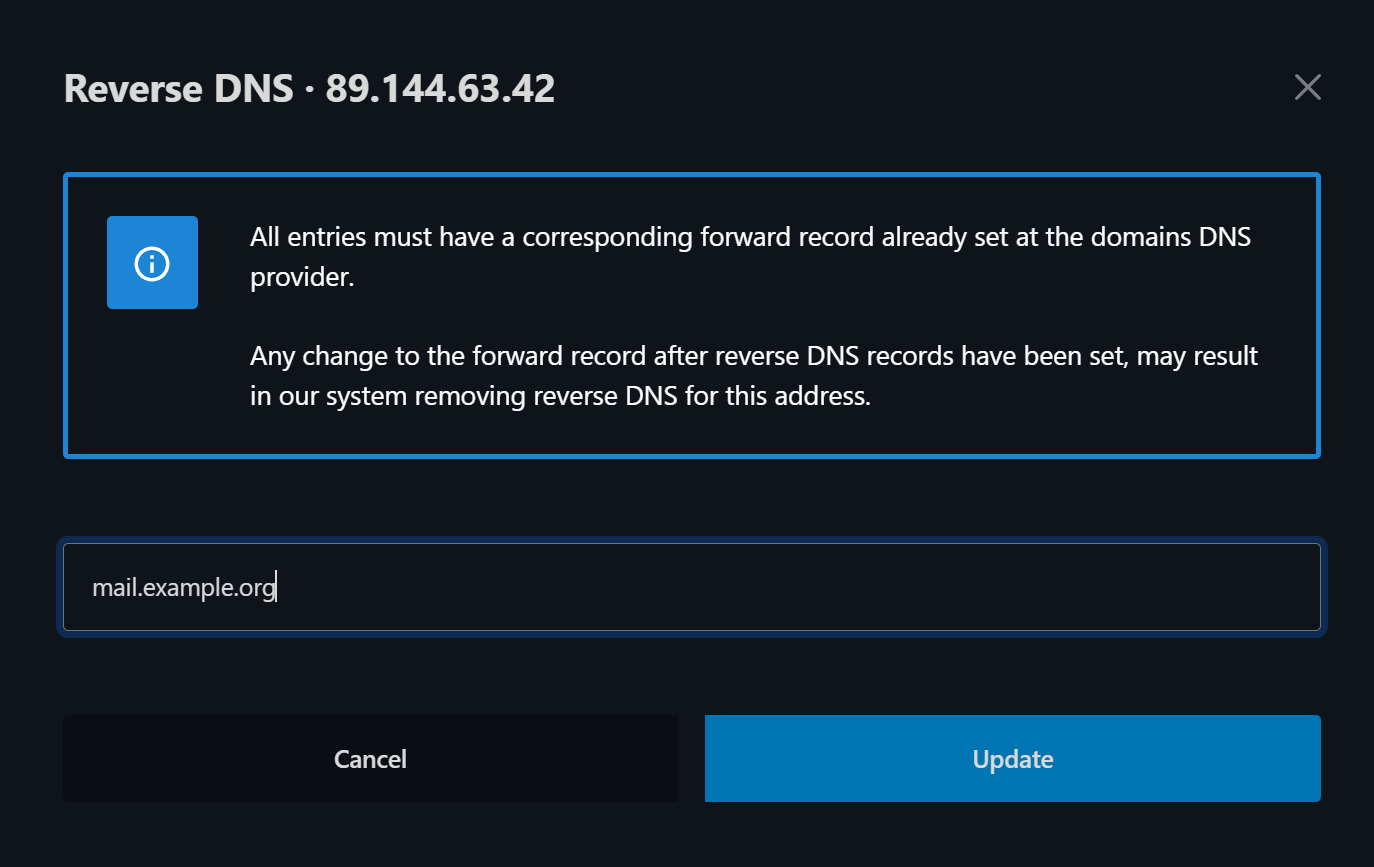Place cursor on "org" in hostname field
The width and height of the screenshot is (1374, 867).
pos(257,588)
